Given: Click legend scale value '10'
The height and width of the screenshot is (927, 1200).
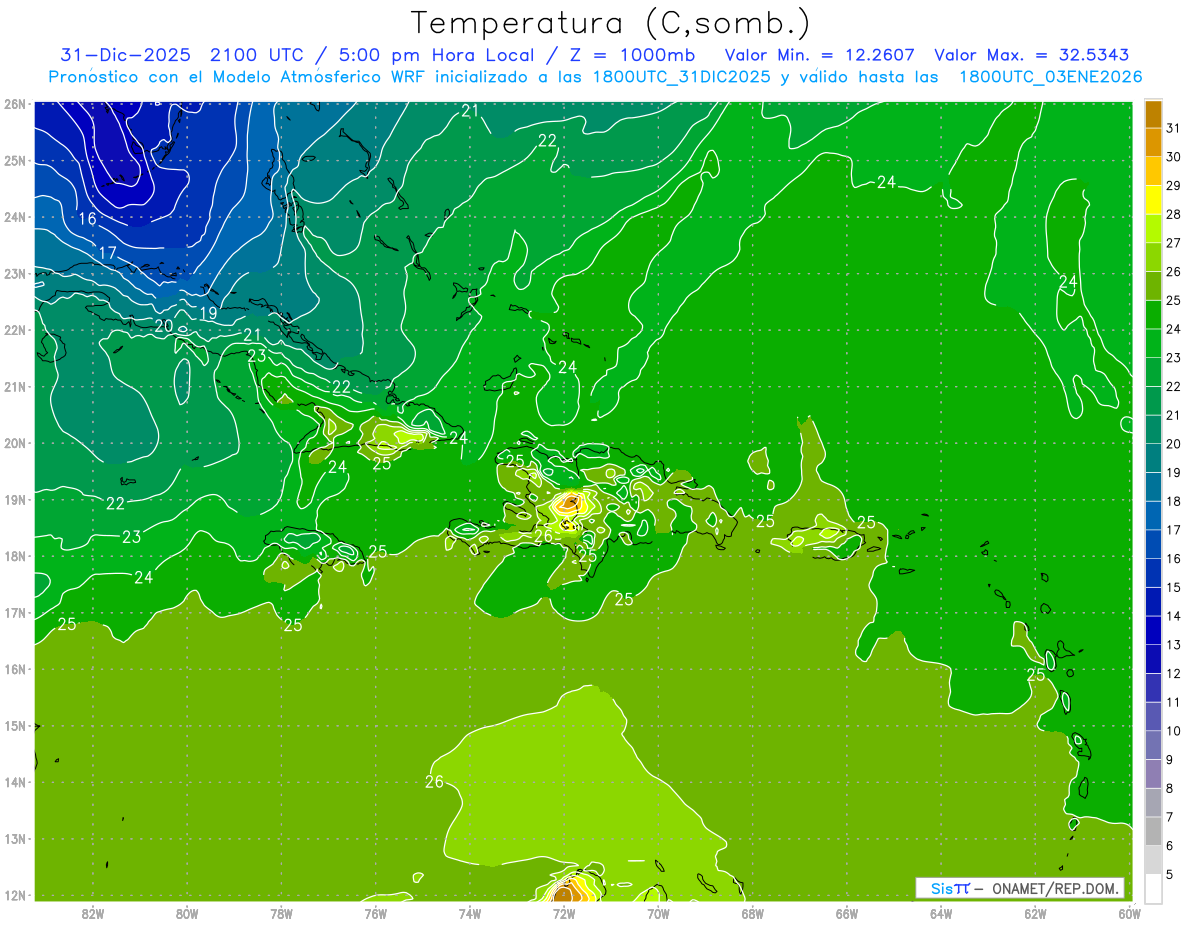Looking at the screenshot, I should click(x=1174, y=731).
